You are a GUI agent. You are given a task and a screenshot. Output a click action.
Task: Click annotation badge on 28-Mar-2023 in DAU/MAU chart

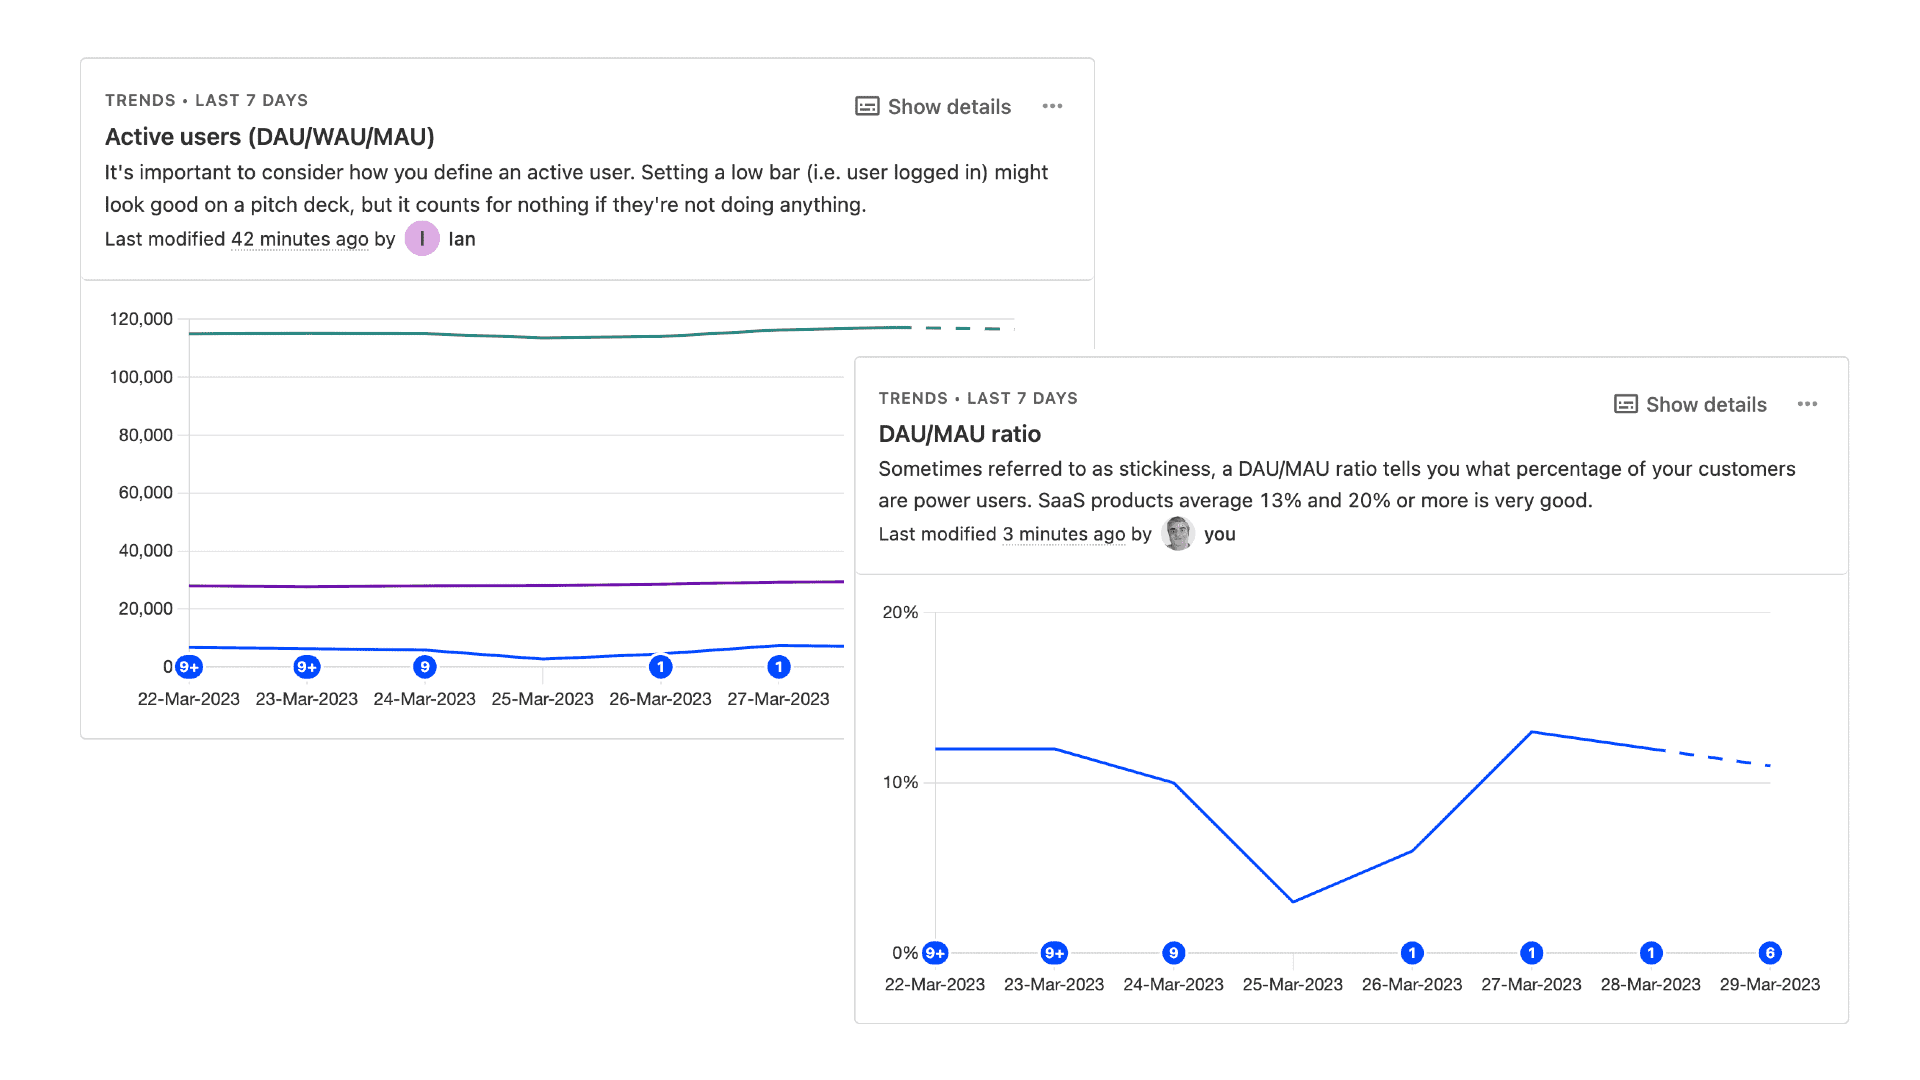1651,953
